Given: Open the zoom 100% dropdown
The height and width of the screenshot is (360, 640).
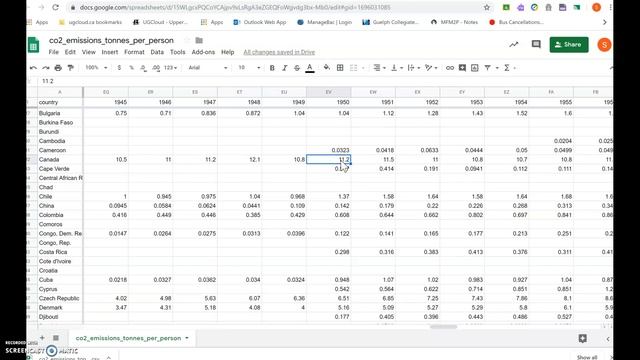Looking at the screenshot, I should click(96, 68).
